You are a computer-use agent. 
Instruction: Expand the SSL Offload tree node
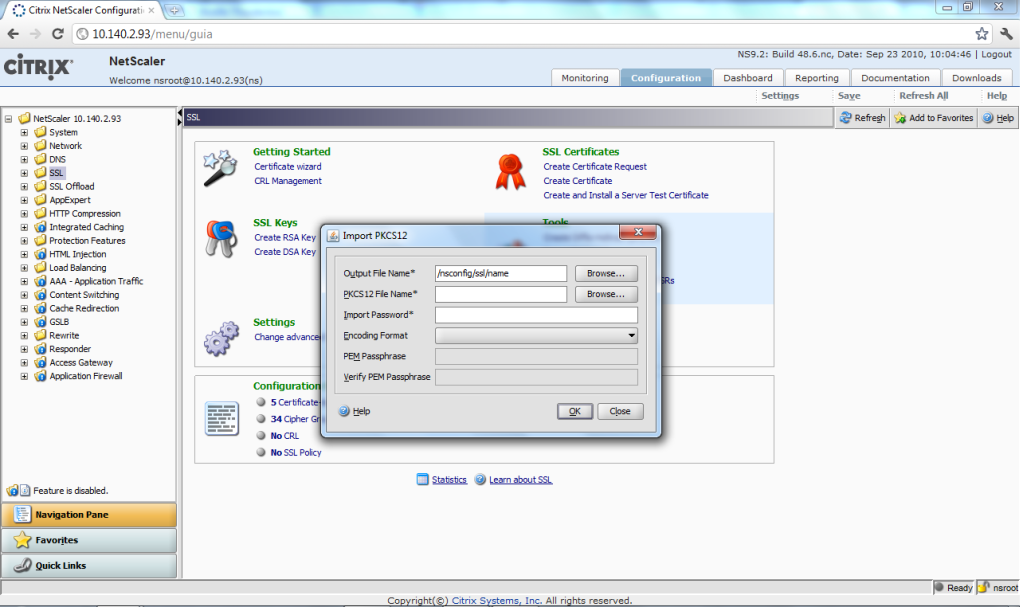click(24, 187)
